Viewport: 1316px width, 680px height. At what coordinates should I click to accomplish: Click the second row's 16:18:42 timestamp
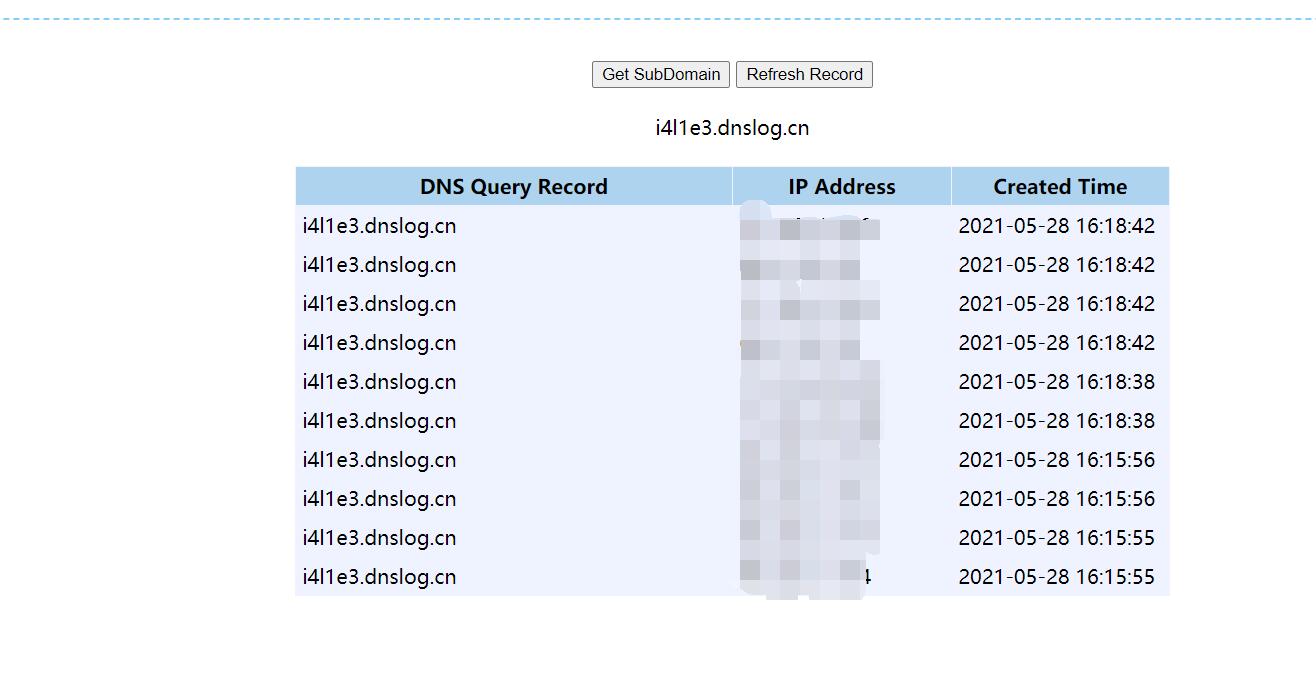(1056, 265)
